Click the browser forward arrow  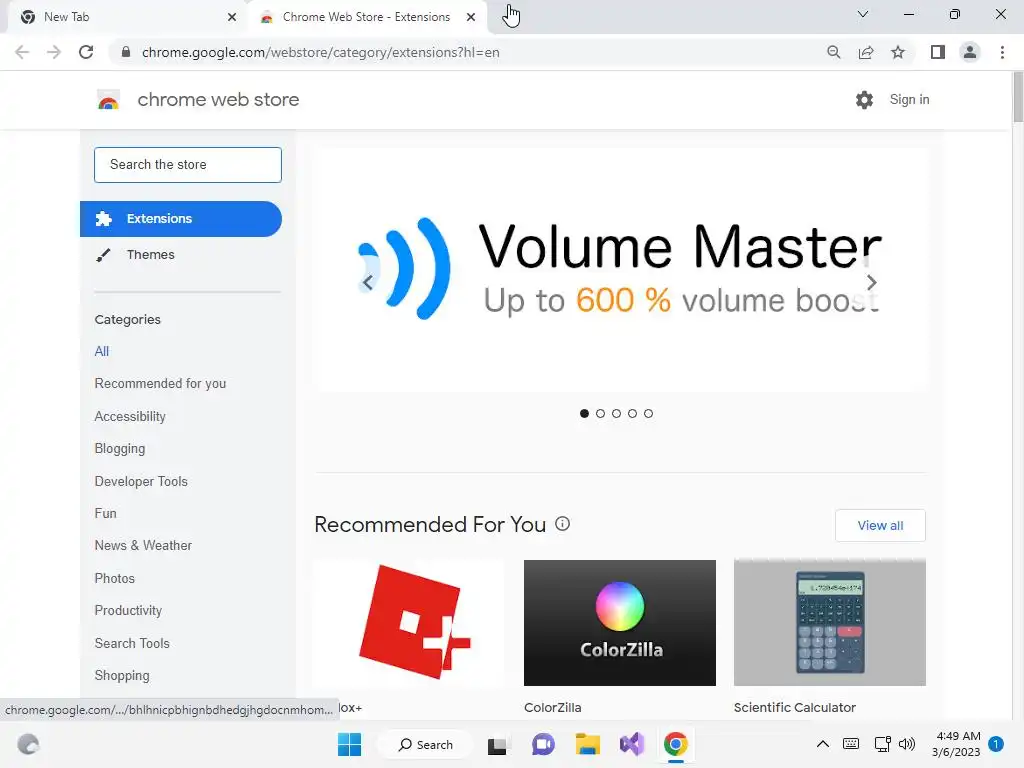coord(54,52)
